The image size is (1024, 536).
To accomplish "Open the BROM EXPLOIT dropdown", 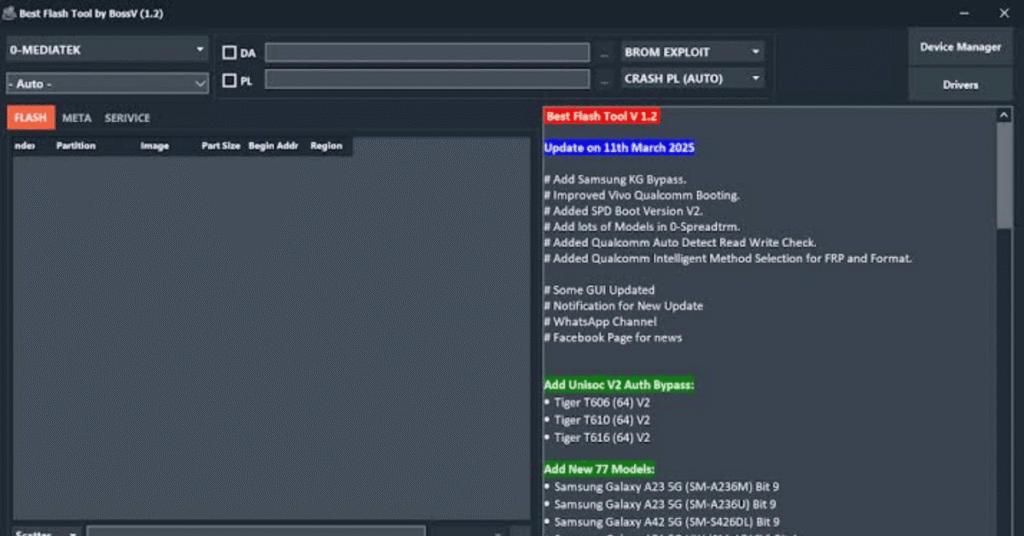I will [x=692, y=52].
